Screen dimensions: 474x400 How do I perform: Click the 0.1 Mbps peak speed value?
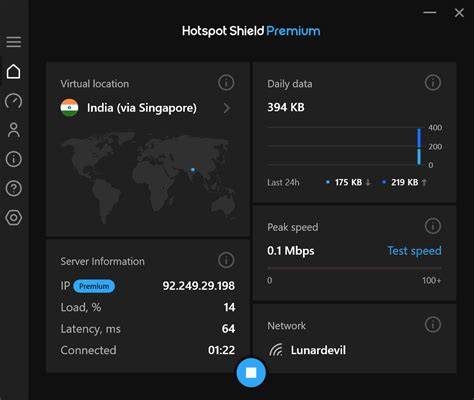pos(291,251)
